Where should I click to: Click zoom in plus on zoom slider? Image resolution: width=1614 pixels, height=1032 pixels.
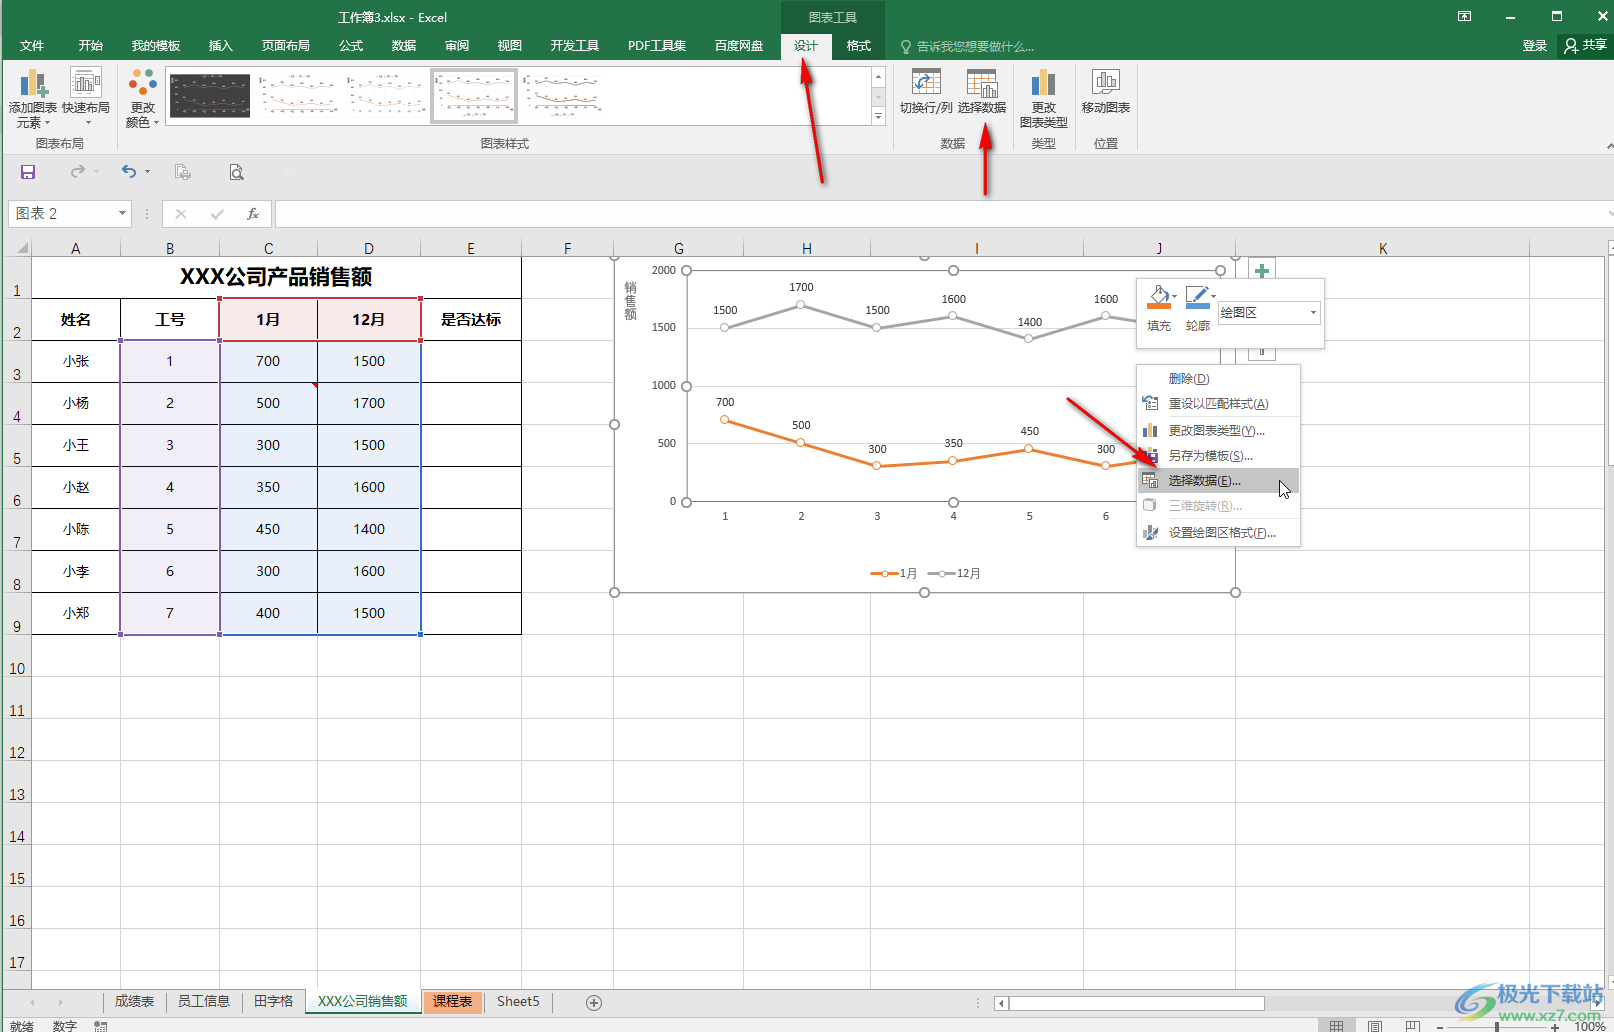(x=1555, y=1027)
